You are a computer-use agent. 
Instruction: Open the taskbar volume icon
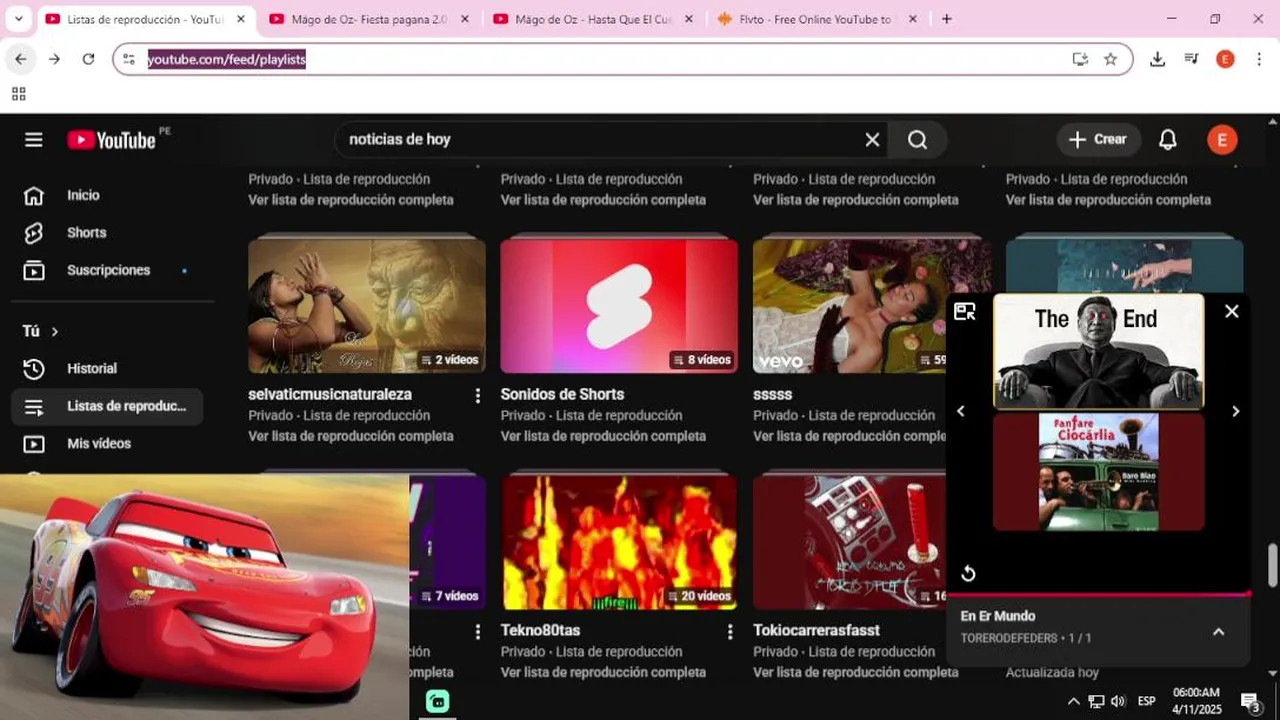click(x=1118, y=701)
